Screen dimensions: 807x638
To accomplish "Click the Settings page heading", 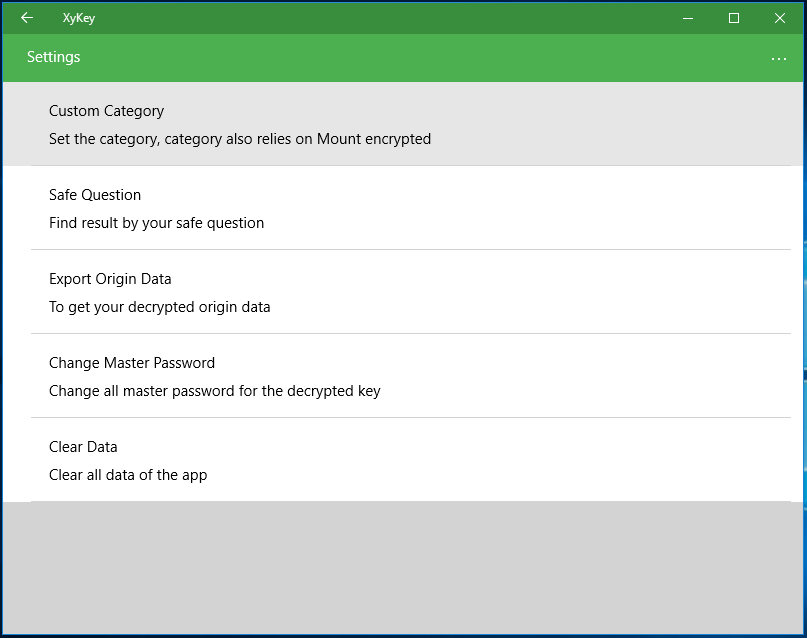I will (x=54, y=57).
